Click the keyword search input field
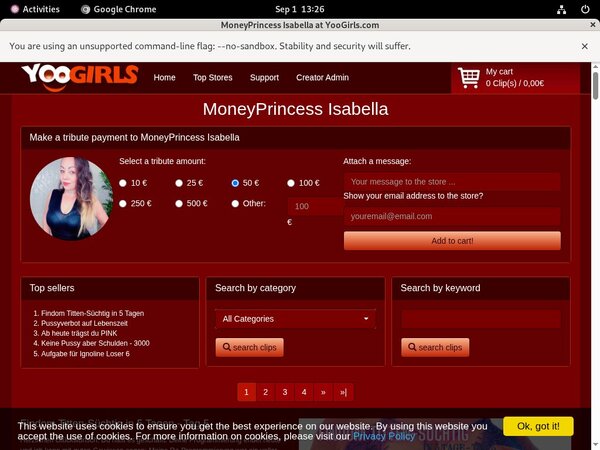 point(480,319)
